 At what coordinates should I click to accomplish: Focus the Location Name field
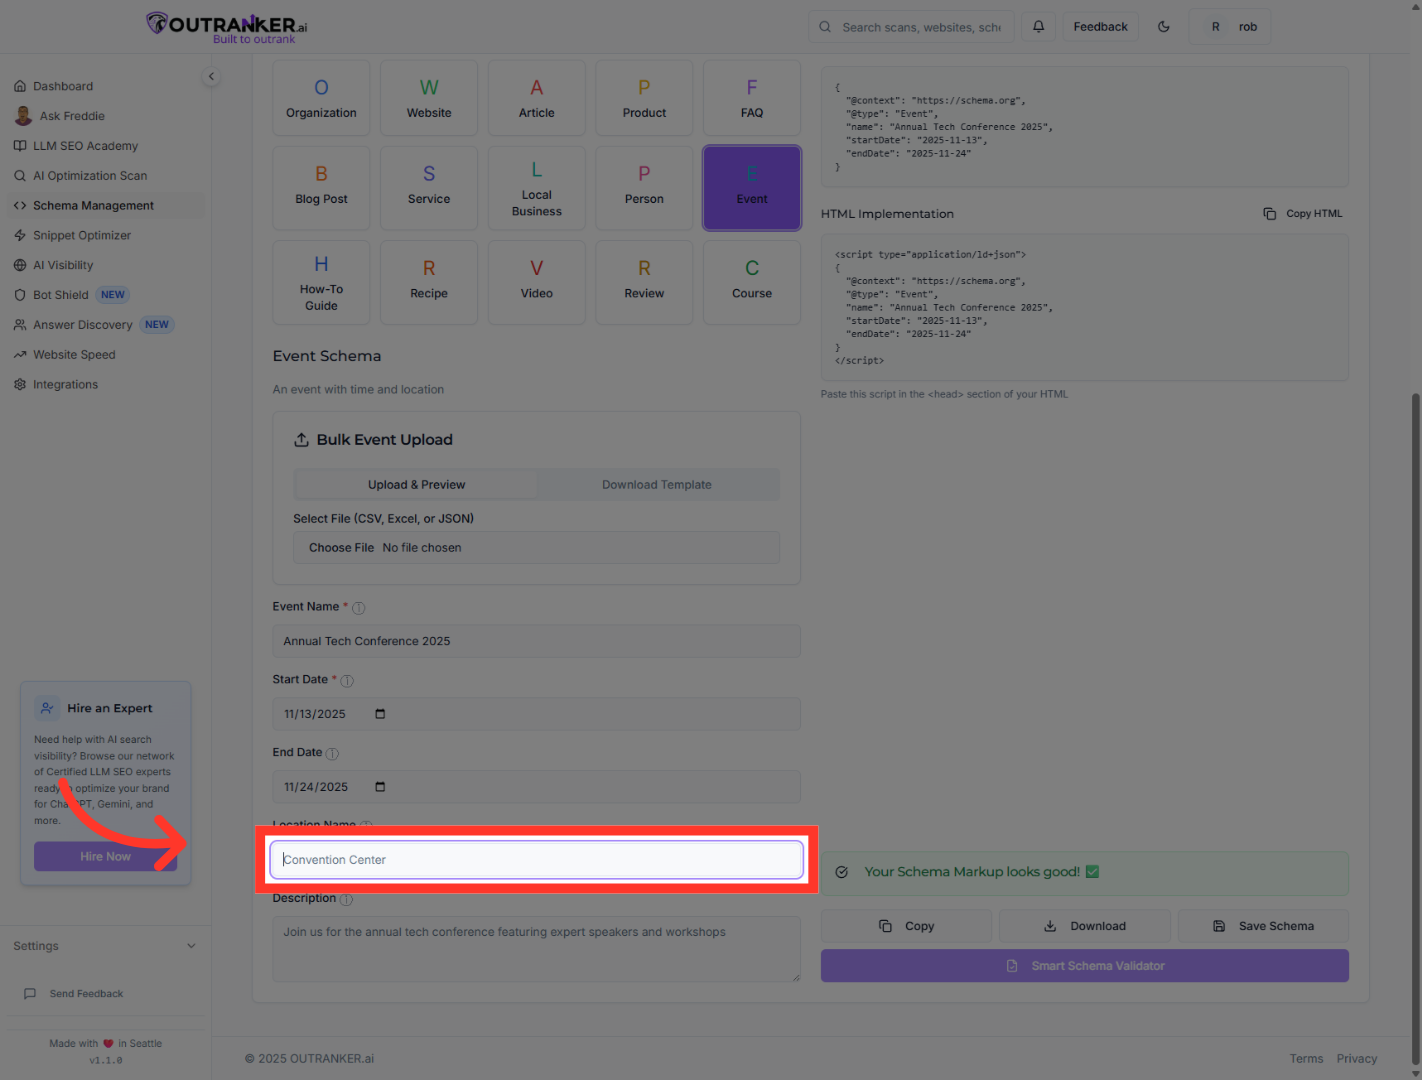[x=537, y=860]
